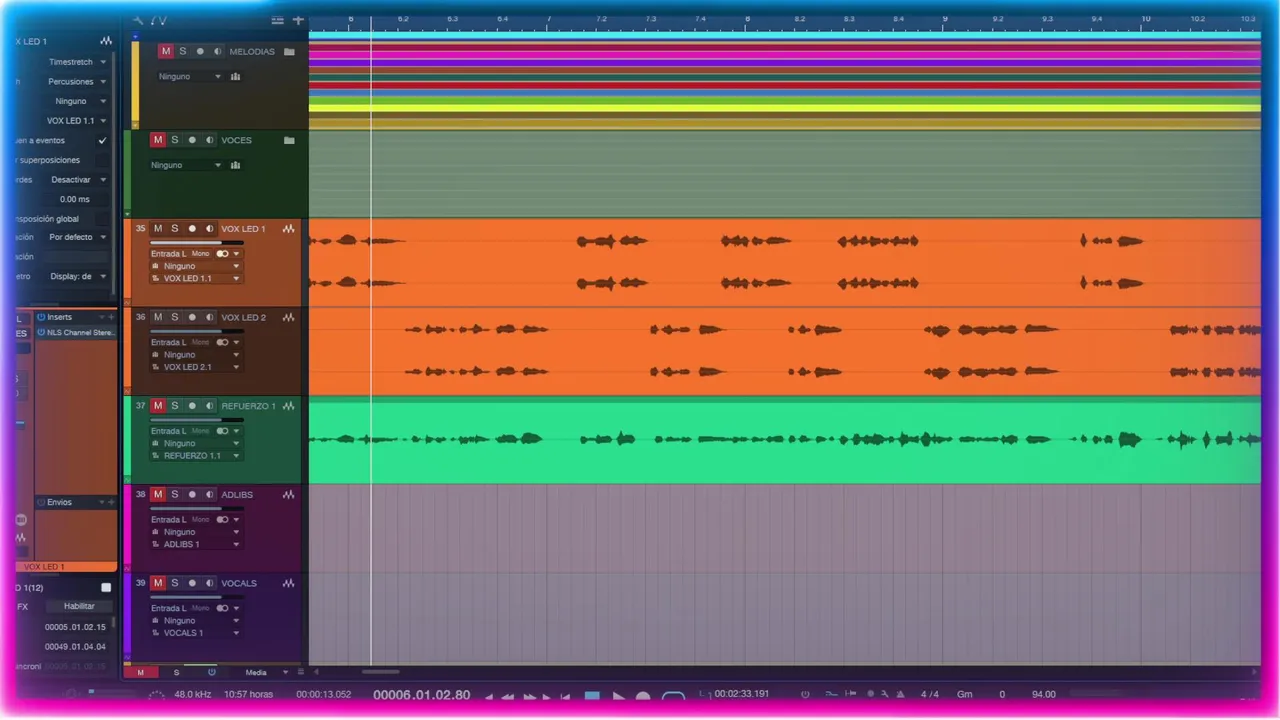Click Mono button on VOX LED 1
1280x720 pixels.
[x=201, y=254]
